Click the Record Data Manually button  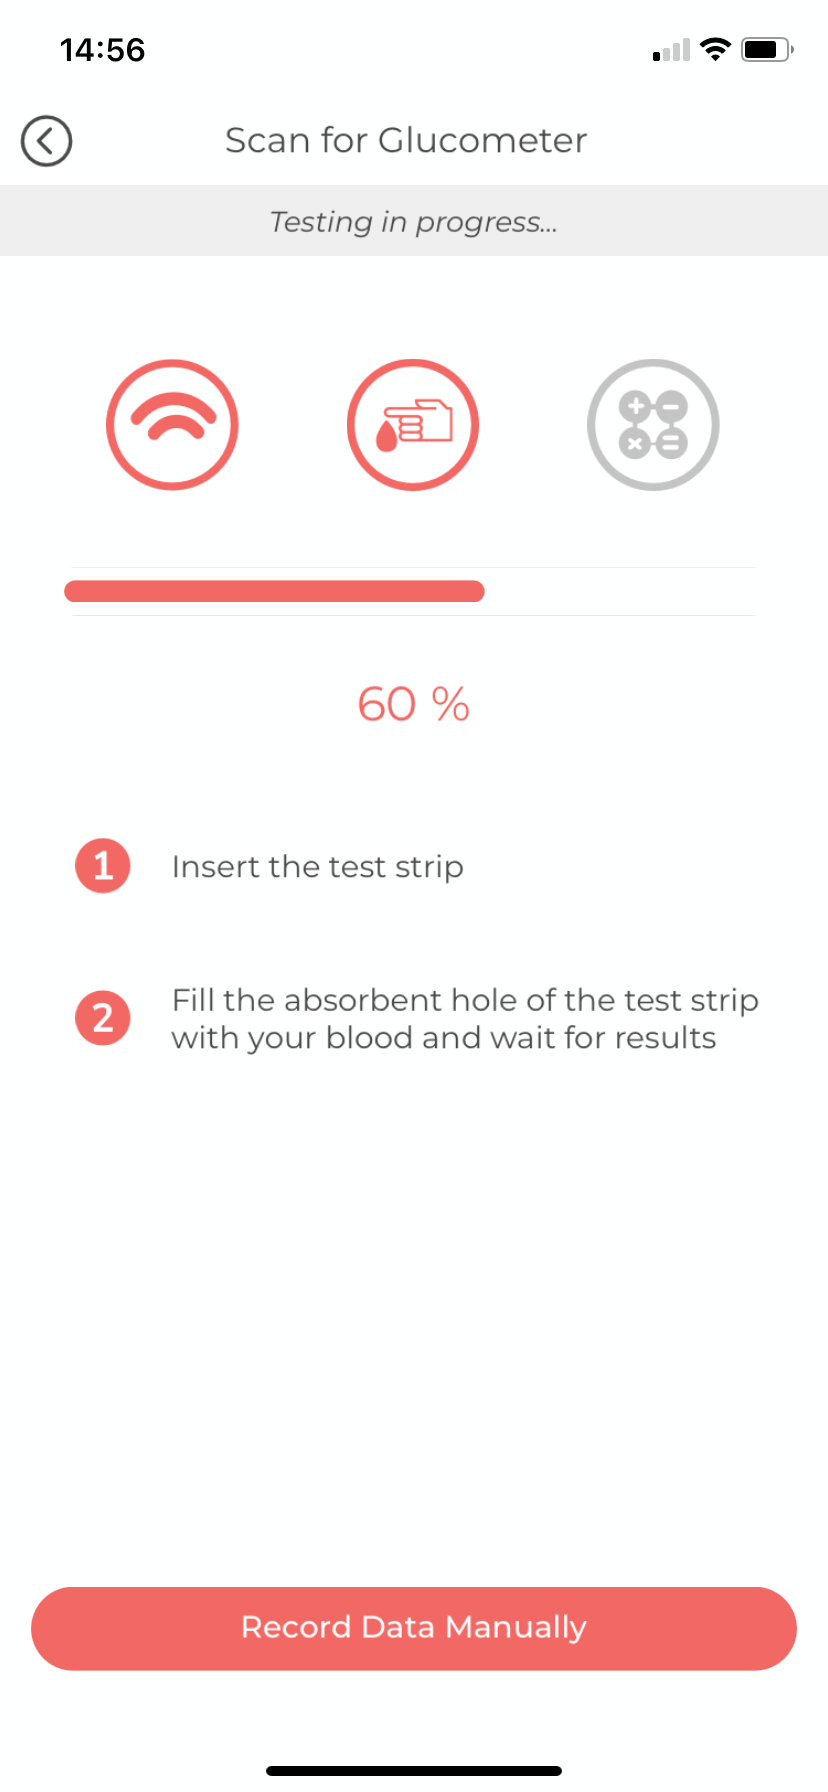(414, 1628)
